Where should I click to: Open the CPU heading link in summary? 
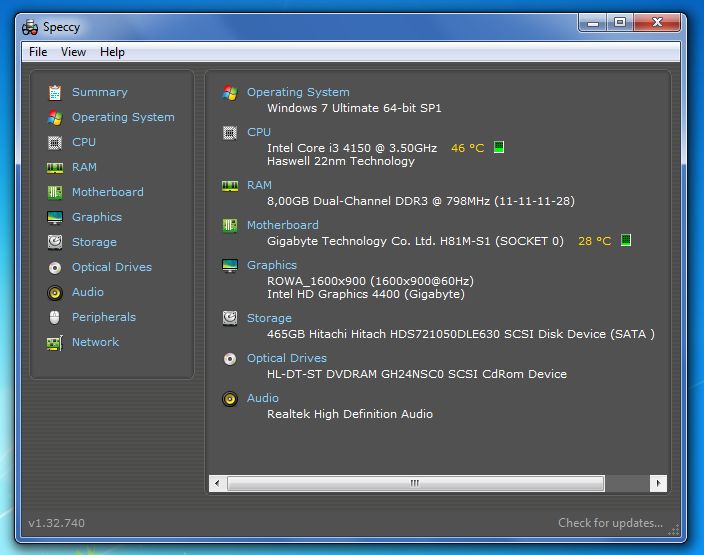tap(259, 132)
